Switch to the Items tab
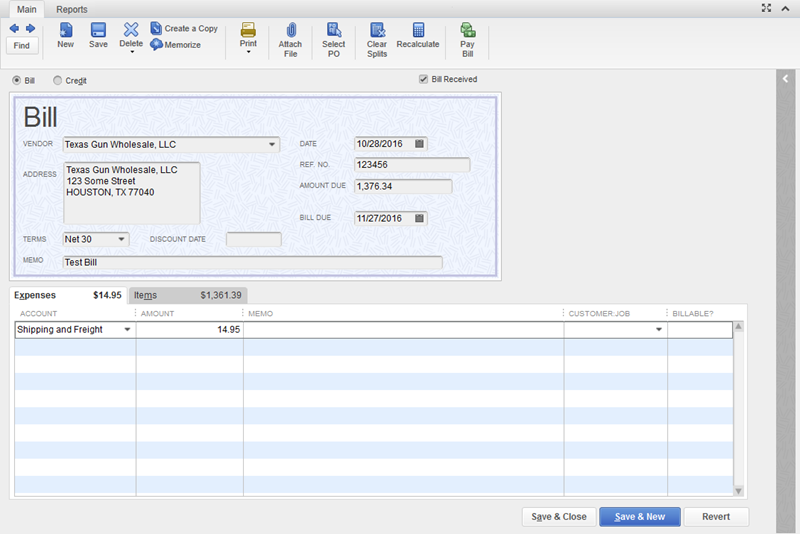 pyautogui.click(x=188, y=295)
